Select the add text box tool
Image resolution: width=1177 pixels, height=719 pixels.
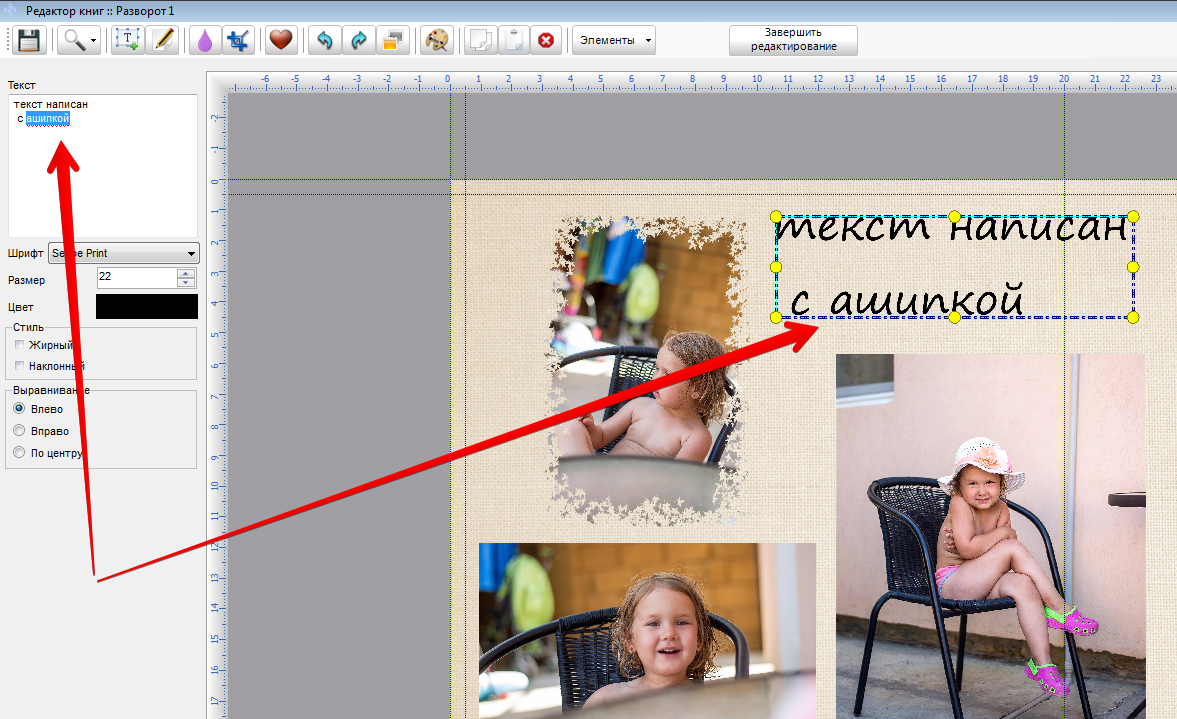click(128, 40)
